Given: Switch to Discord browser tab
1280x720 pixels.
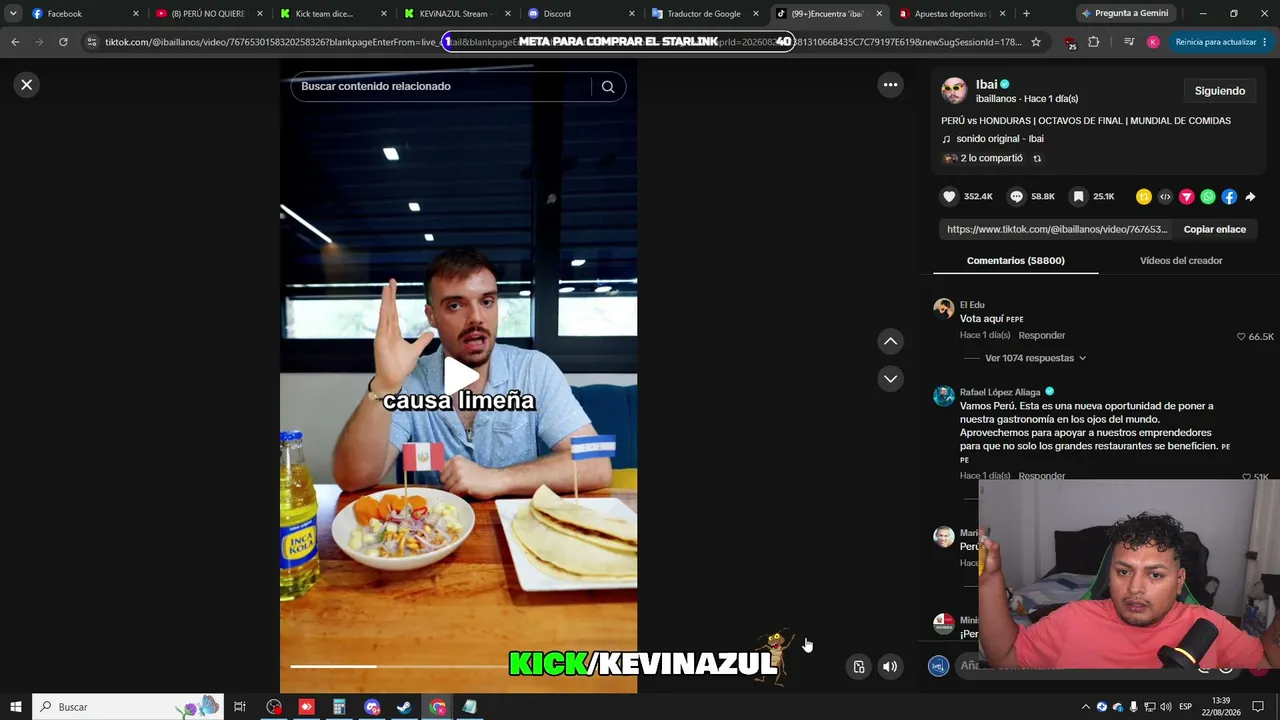Looking at the screenshot, I should click(x=582, y=14).
